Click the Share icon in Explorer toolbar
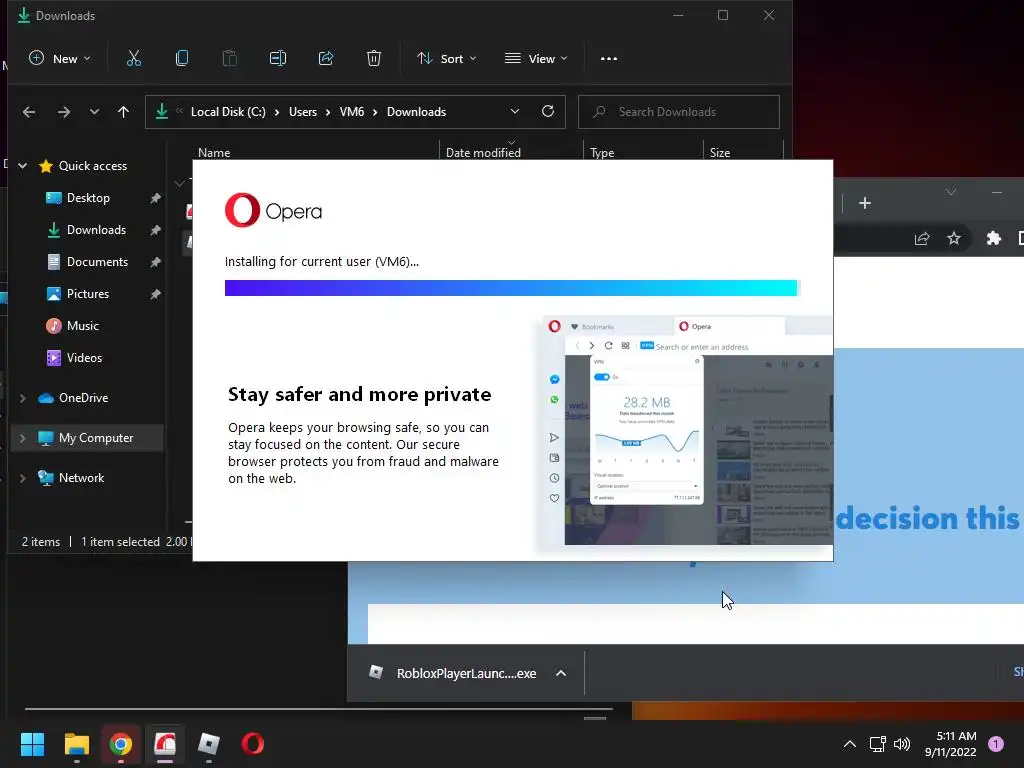 [326, 59]
